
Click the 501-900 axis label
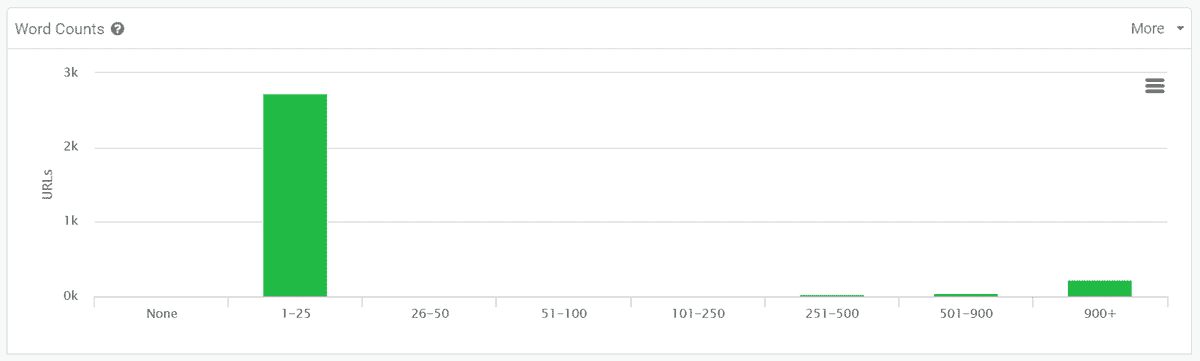click(x=966, y=313)
